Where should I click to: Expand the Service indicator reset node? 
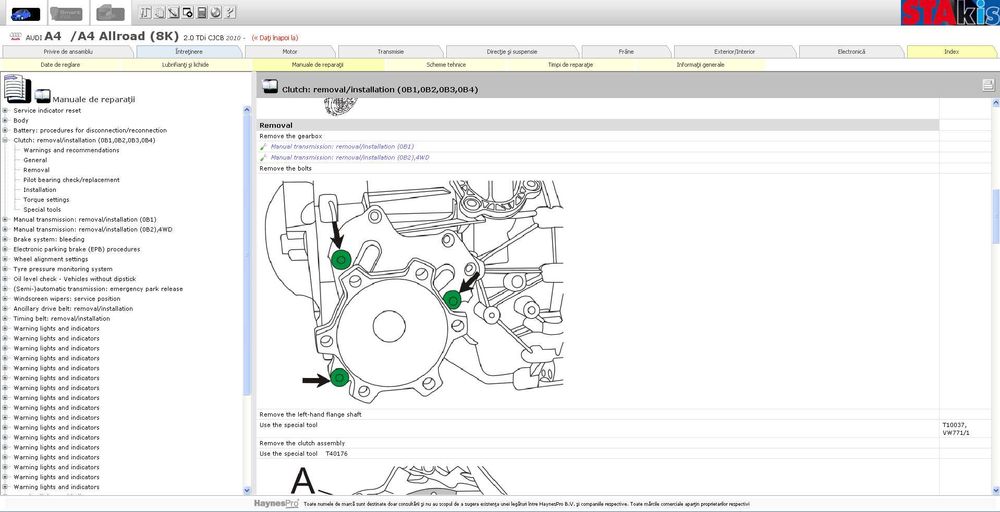(x=5, y=110)
